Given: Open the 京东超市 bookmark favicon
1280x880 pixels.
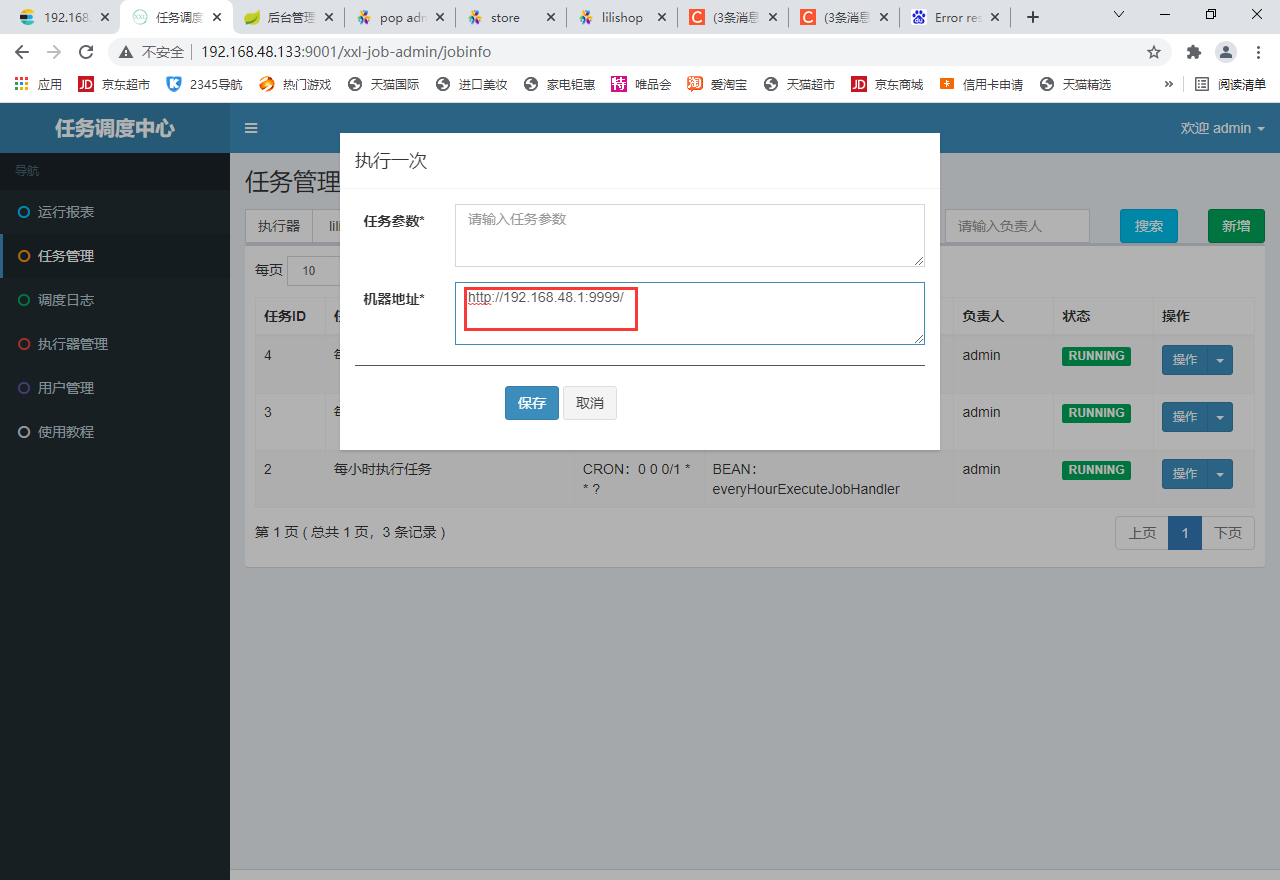Looking at the screenshot, I should pyautogui.click(x=86, y=84).
